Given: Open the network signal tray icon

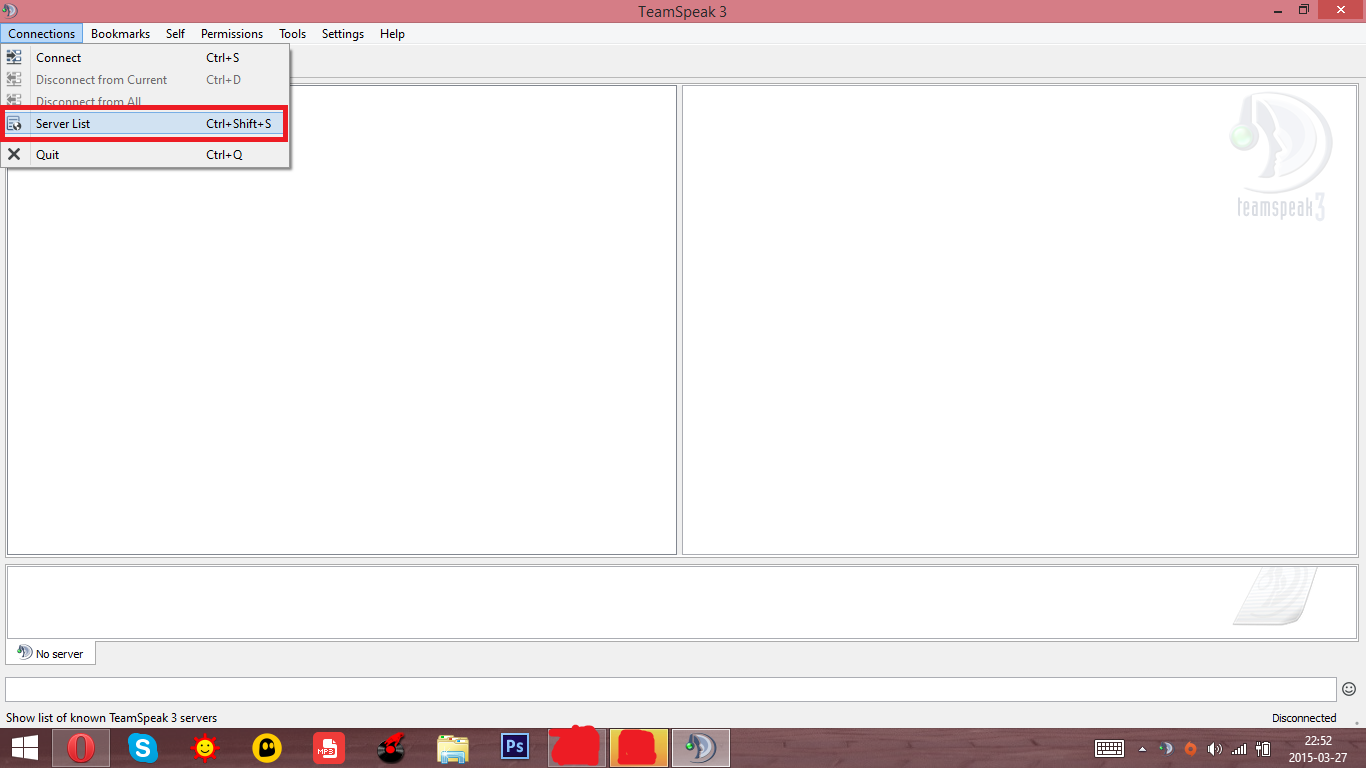Looking at the screenshot, I should [1239, 748].
